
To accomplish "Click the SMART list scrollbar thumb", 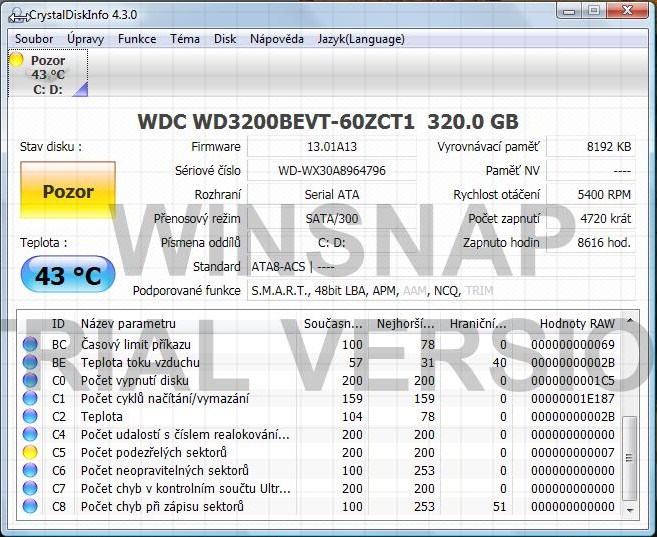I will pyautogui.click(x=629, y=458).
